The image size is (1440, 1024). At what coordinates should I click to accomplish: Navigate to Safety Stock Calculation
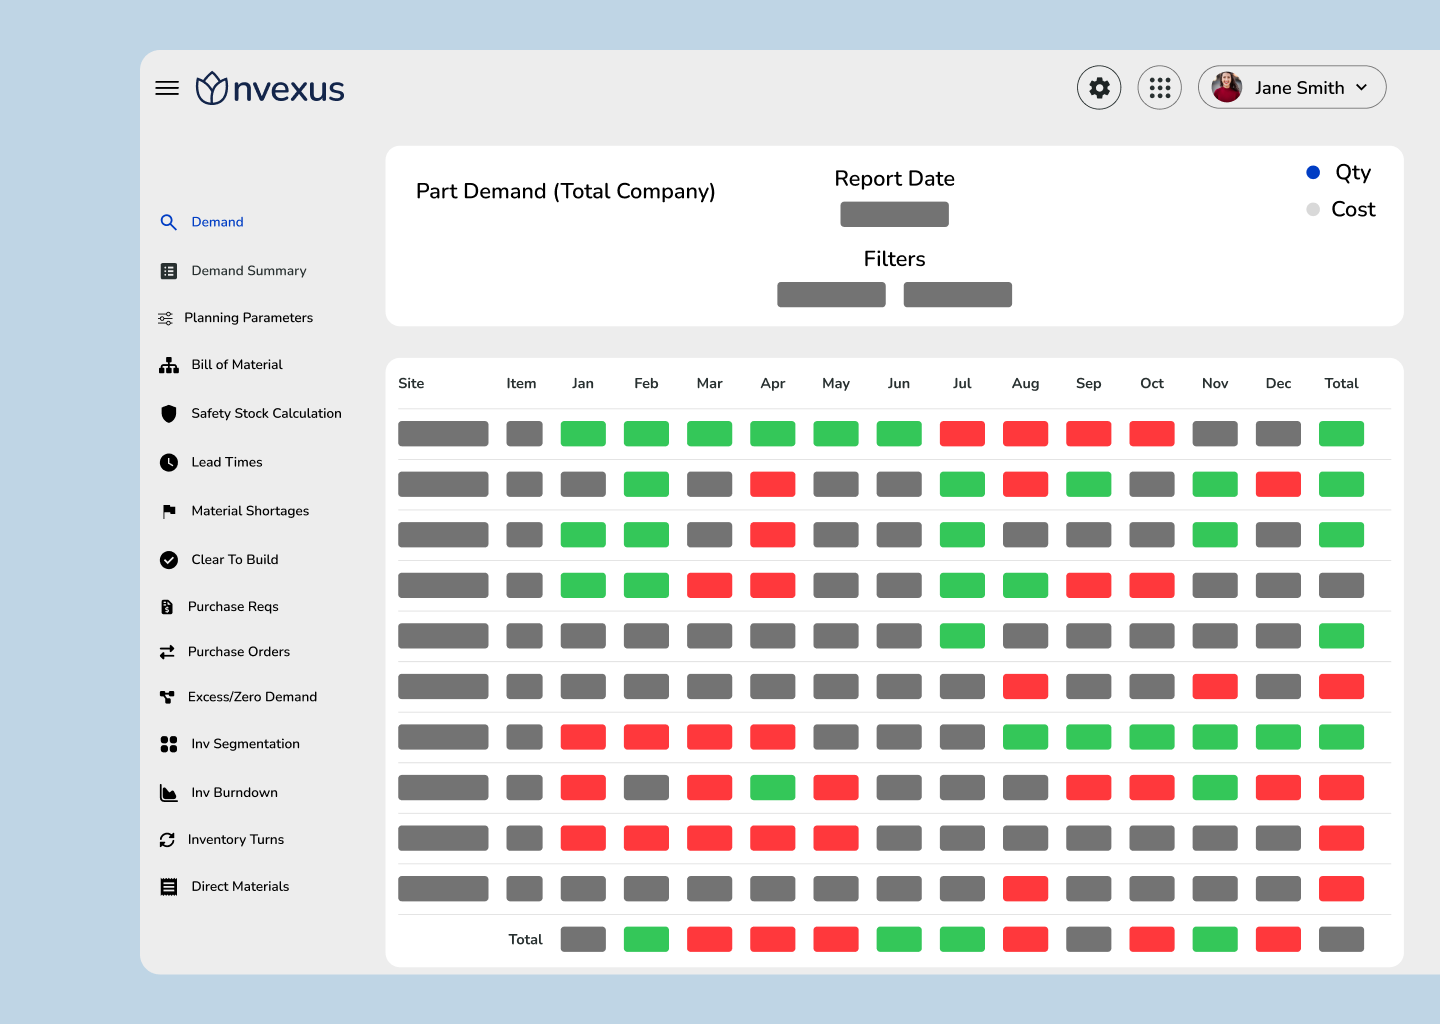[266, 413]
